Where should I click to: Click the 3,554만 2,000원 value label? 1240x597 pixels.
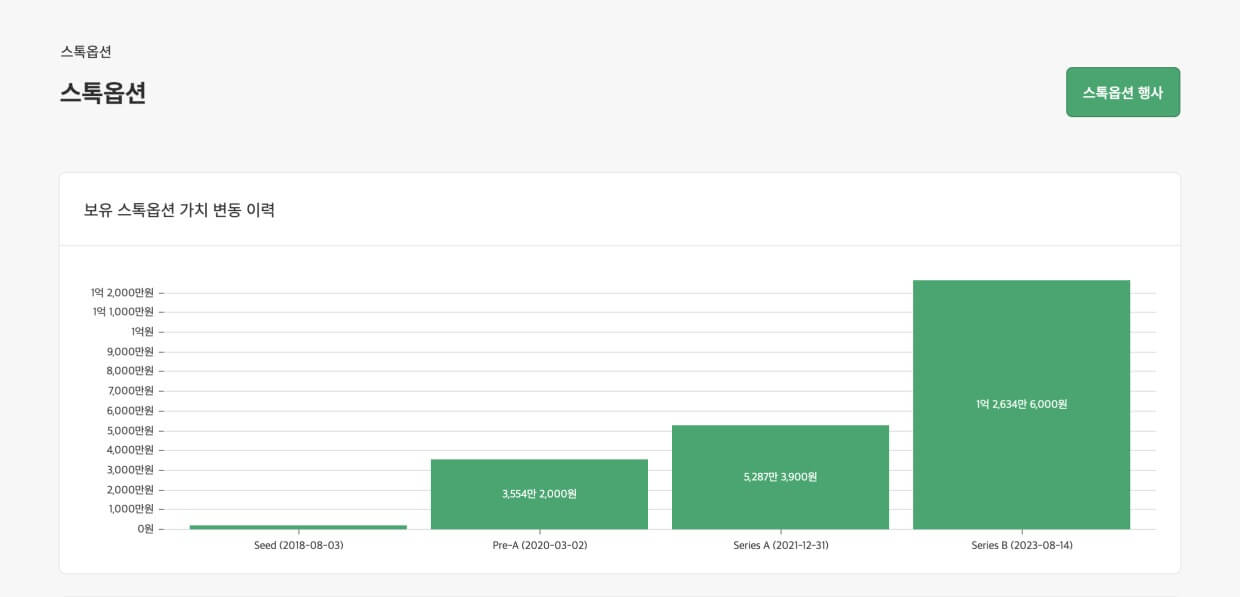[x=539, y=494]
